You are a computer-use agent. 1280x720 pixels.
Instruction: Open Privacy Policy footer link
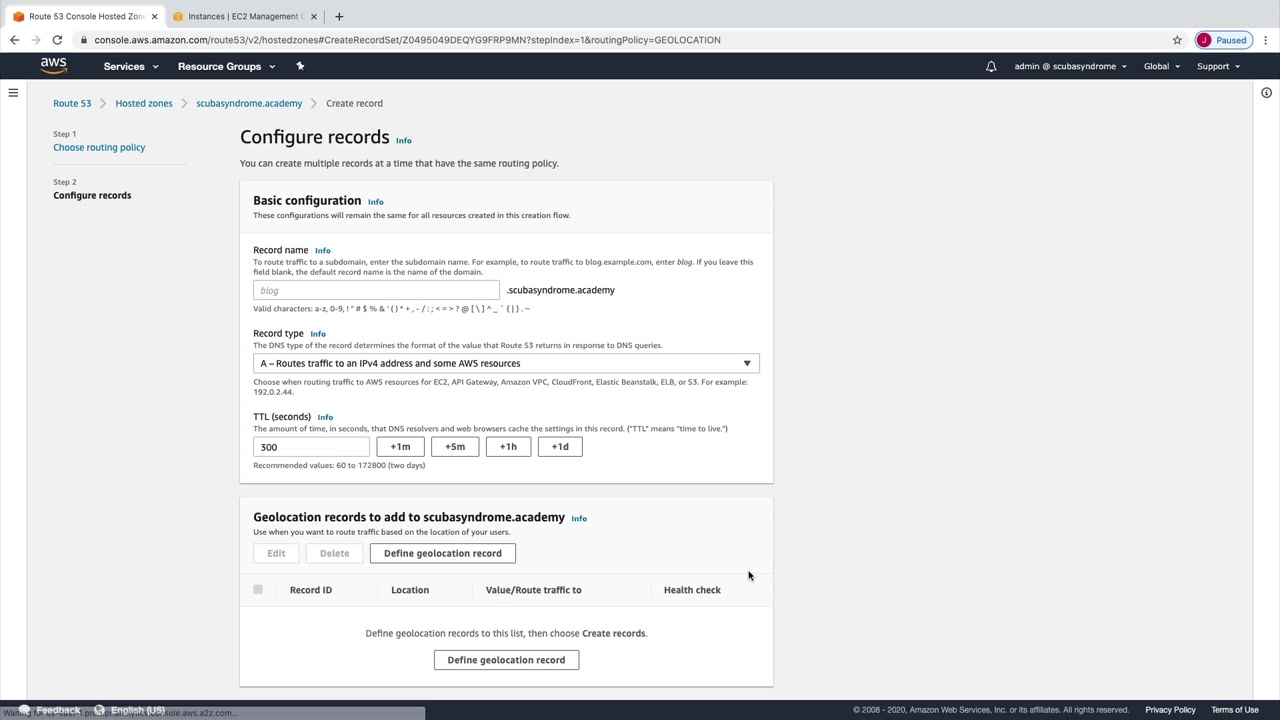coord(1170,710)
